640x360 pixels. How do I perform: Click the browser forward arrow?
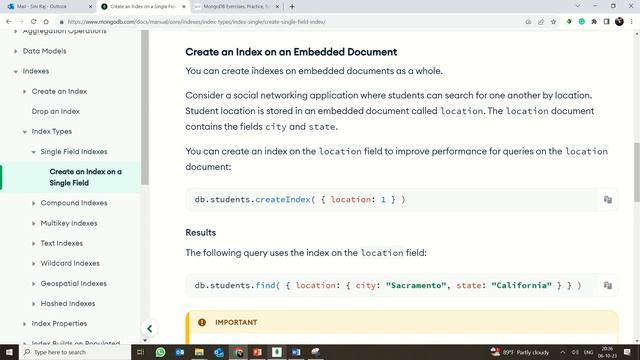[21, 22]
